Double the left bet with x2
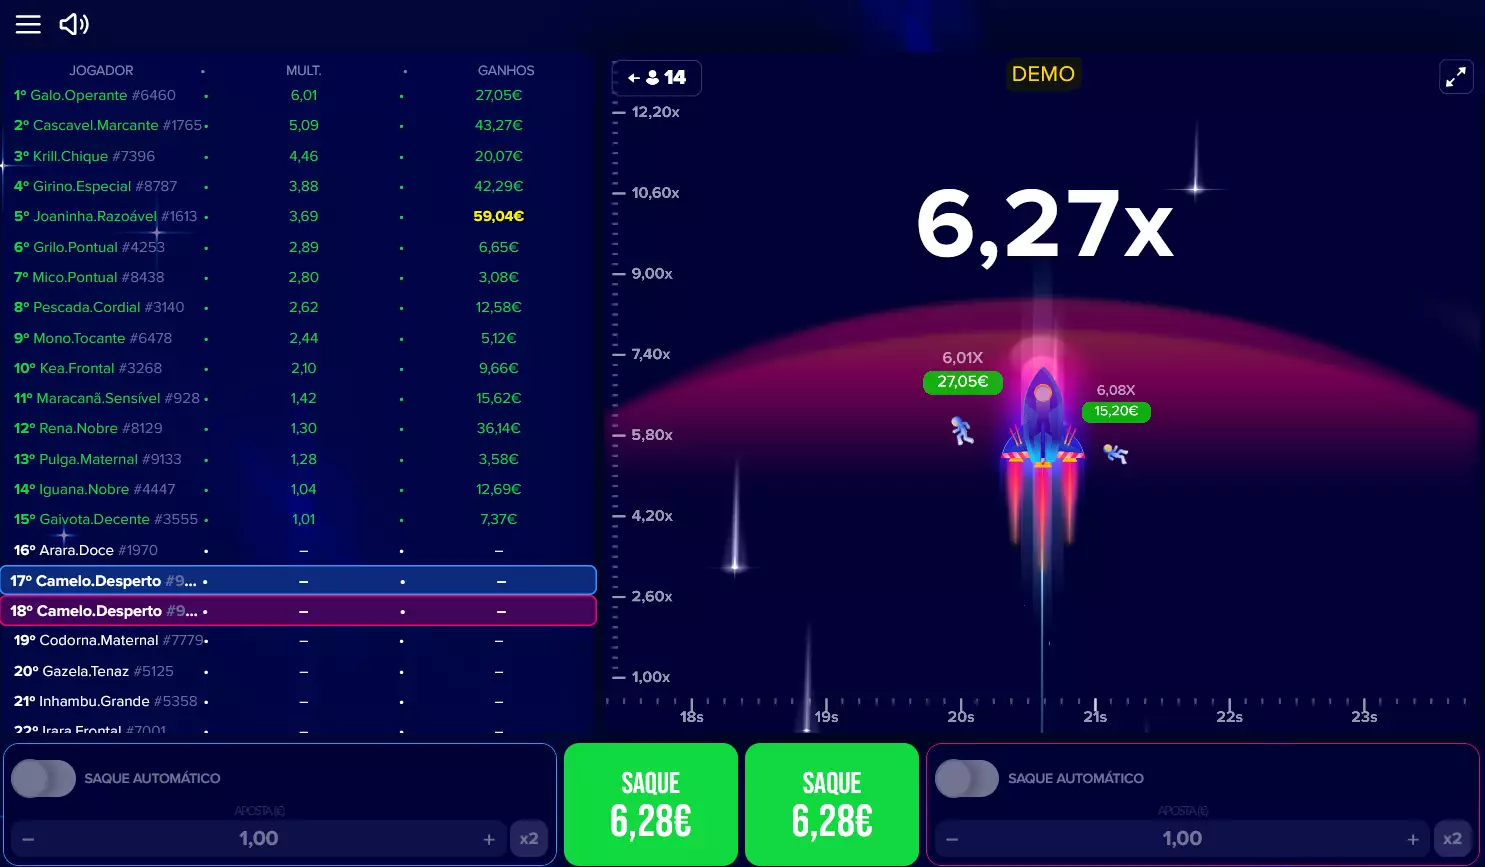1485x867 pixels. coord(529,839)
